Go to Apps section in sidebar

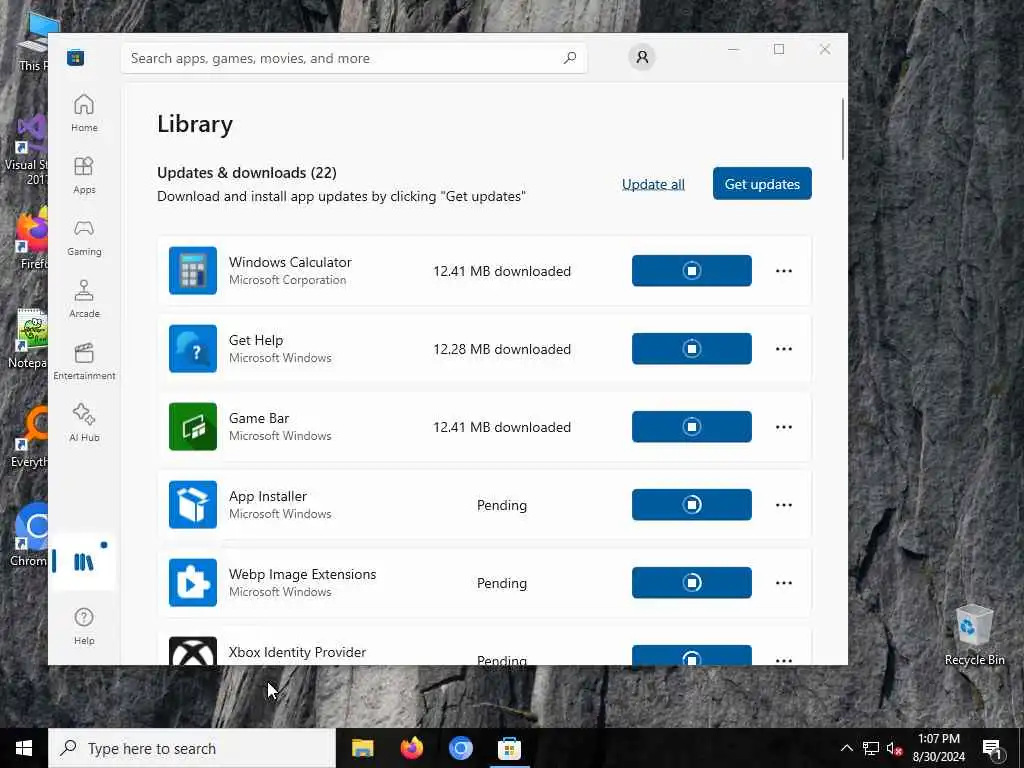coord(84,176)
